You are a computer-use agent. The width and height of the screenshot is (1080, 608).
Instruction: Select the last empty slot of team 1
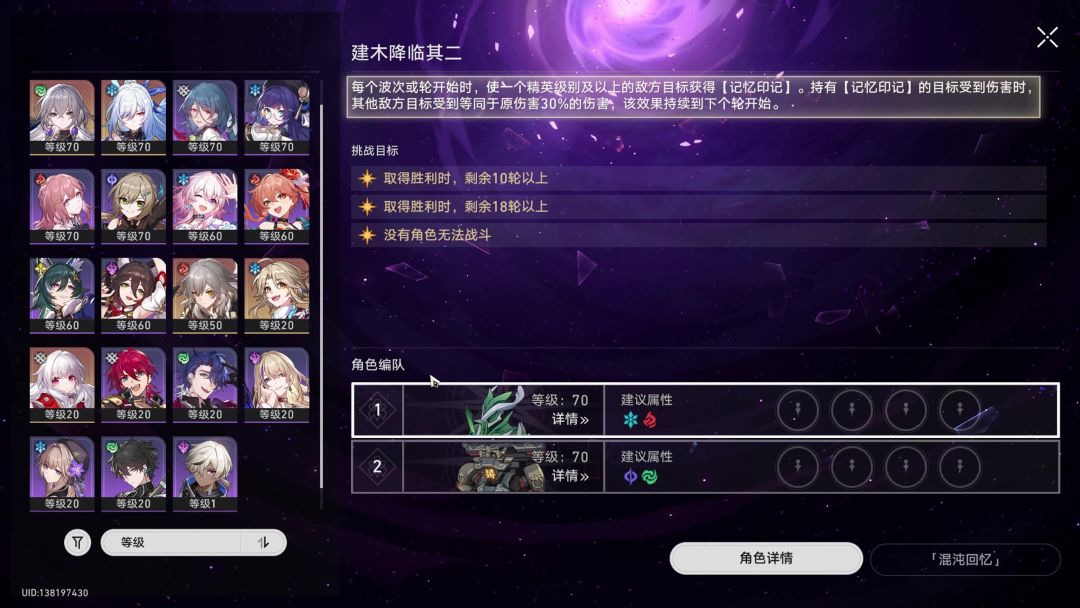(959, 410)
